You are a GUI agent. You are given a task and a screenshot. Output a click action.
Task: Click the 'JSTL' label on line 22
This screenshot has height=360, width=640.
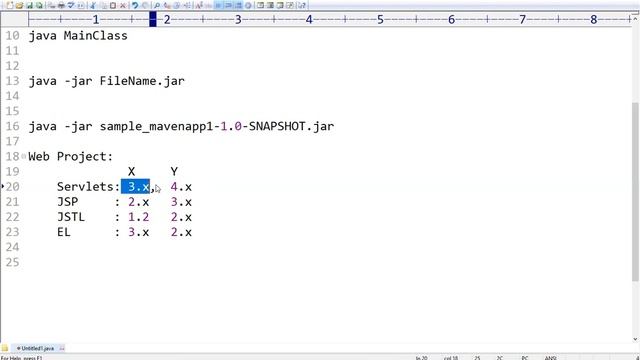[x=71, y=217]
